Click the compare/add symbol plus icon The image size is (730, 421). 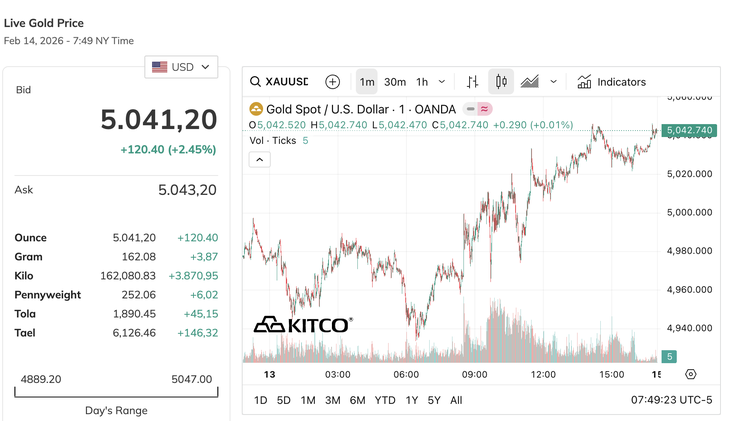click(333, 82)
